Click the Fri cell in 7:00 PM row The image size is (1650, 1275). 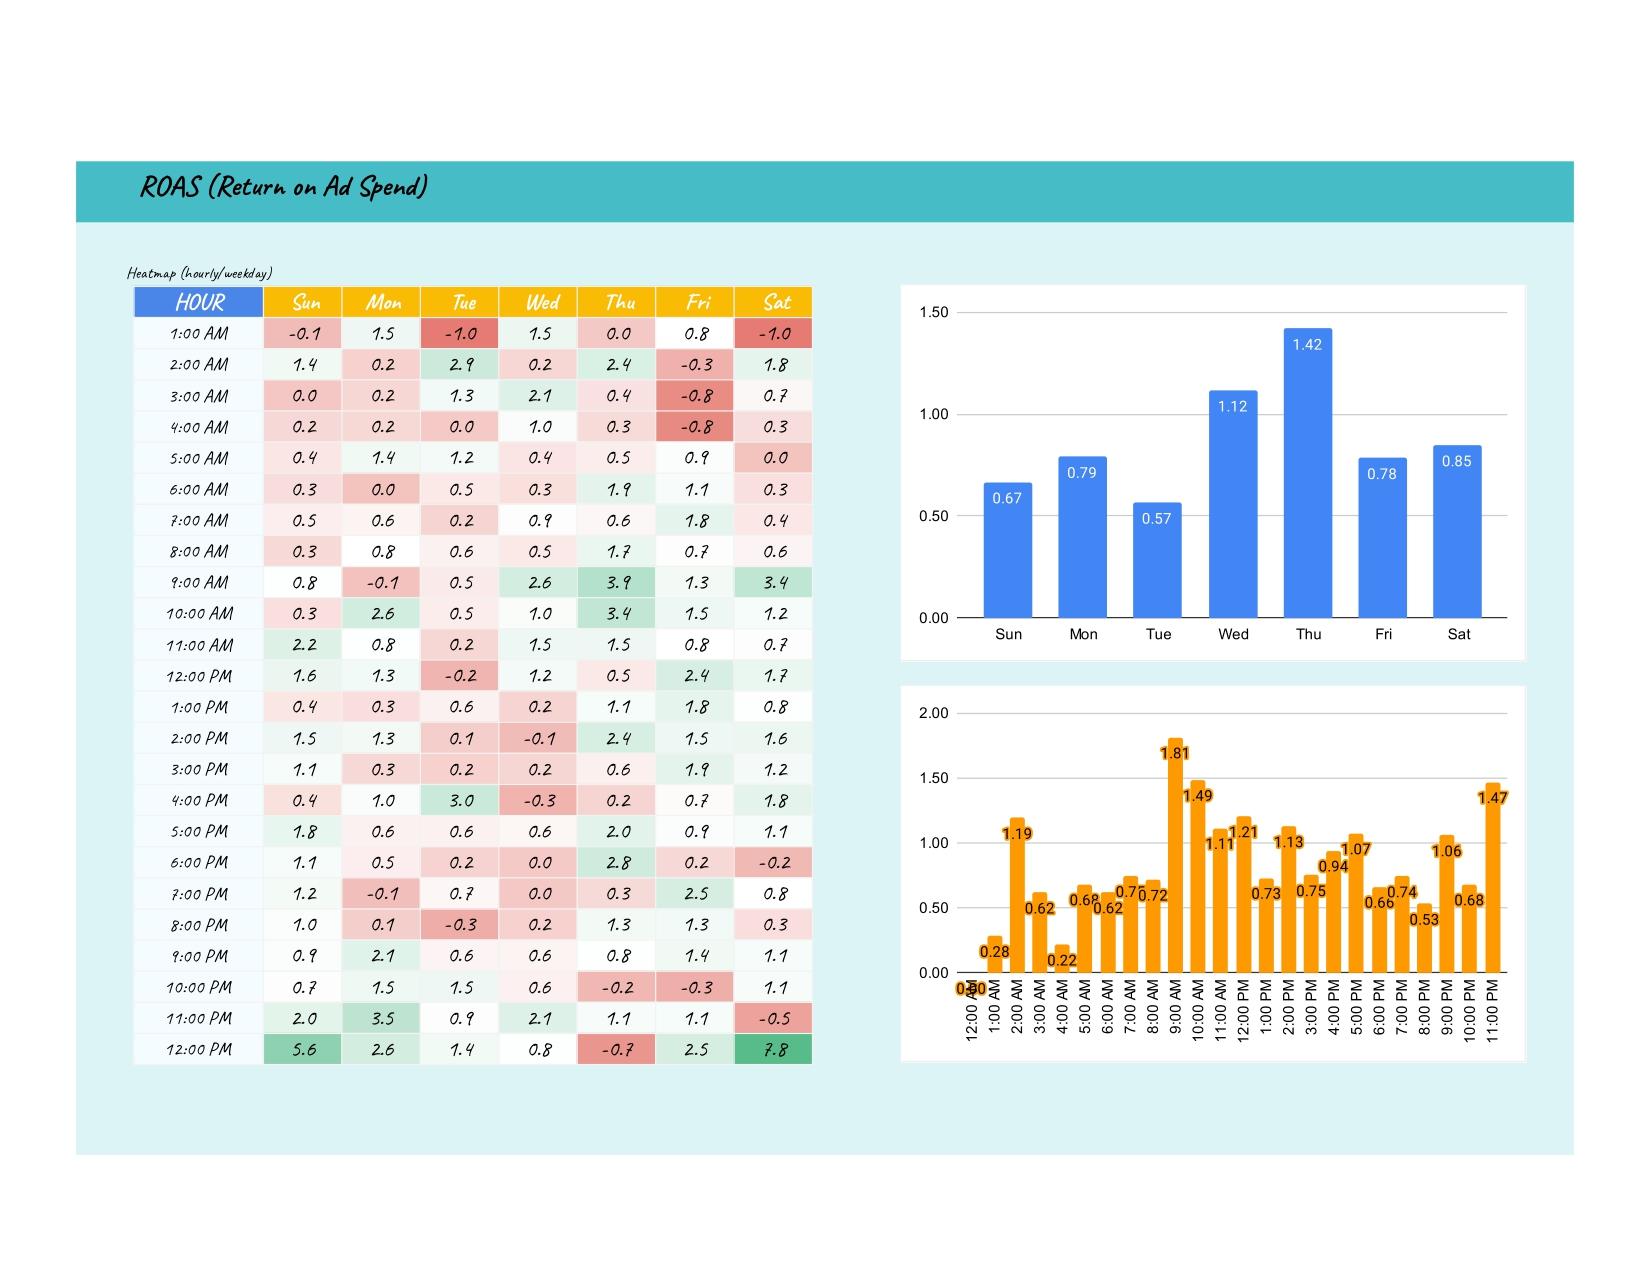tap(696, 893)
